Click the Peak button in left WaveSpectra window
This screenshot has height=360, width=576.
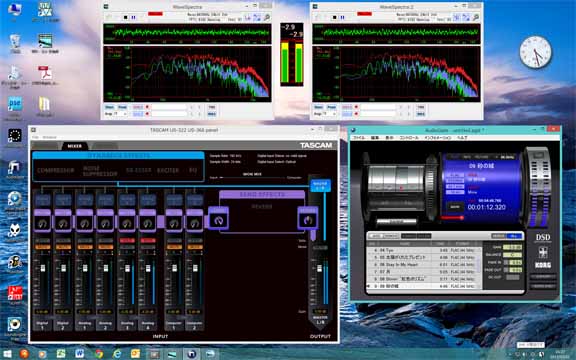coord(122,107)
